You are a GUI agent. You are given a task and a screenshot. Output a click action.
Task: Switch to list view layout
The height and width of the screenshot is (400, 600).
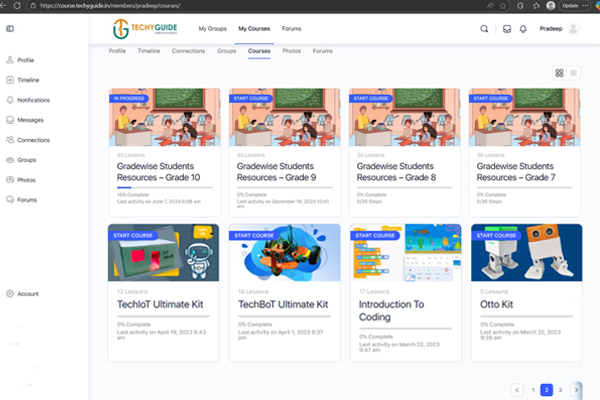[573, 73]
